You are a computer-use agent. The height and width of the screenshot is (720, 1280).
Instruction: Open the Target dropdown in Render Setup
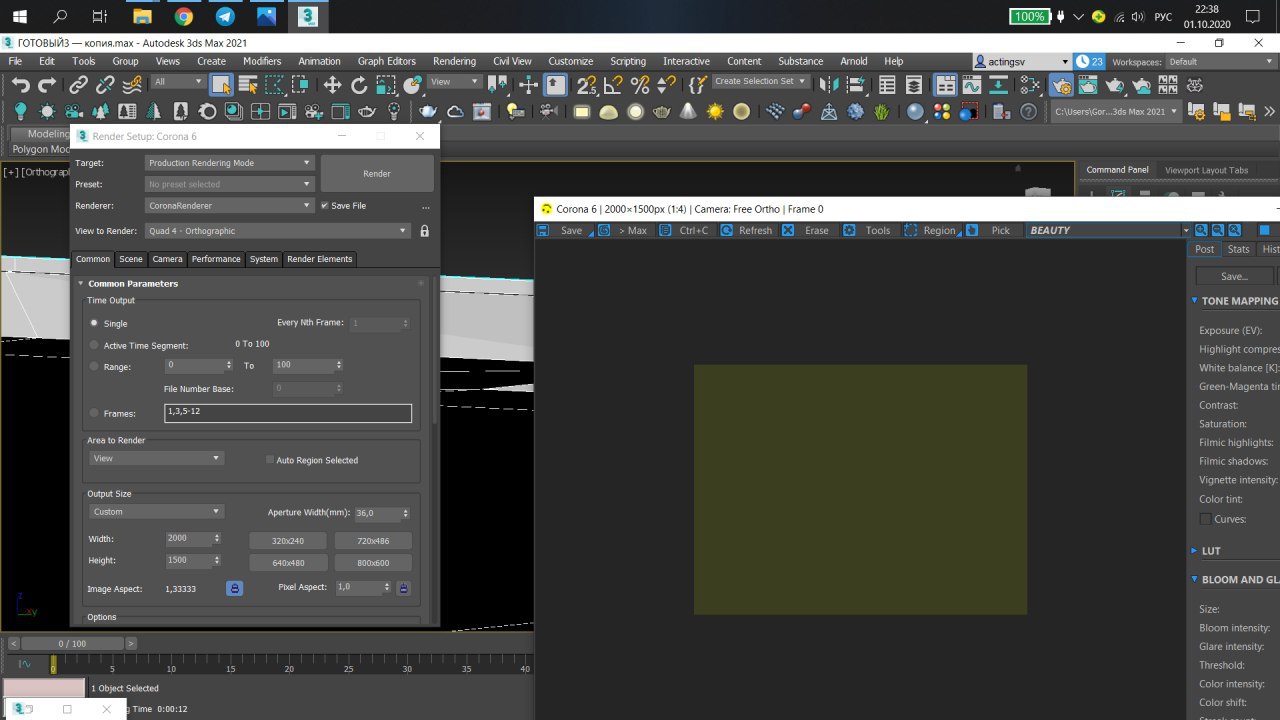230,163
